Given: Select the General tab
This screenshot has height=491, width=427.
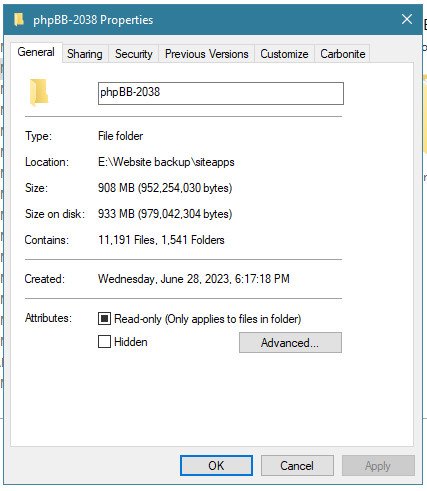Looking at the screenshot, I should click(36, 52).
